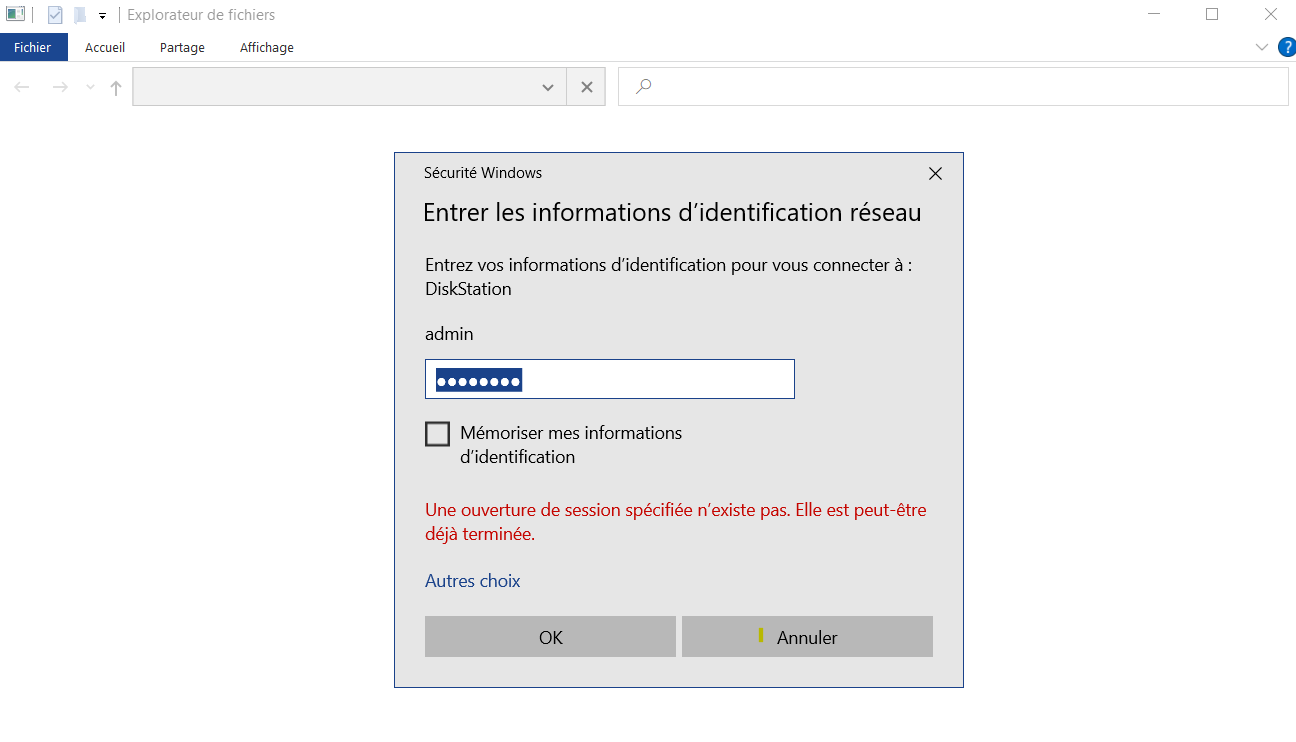1296x742 pixels.
Task: Open the Customize Quick Access Toolbar arrow
Action: point(102,16)
